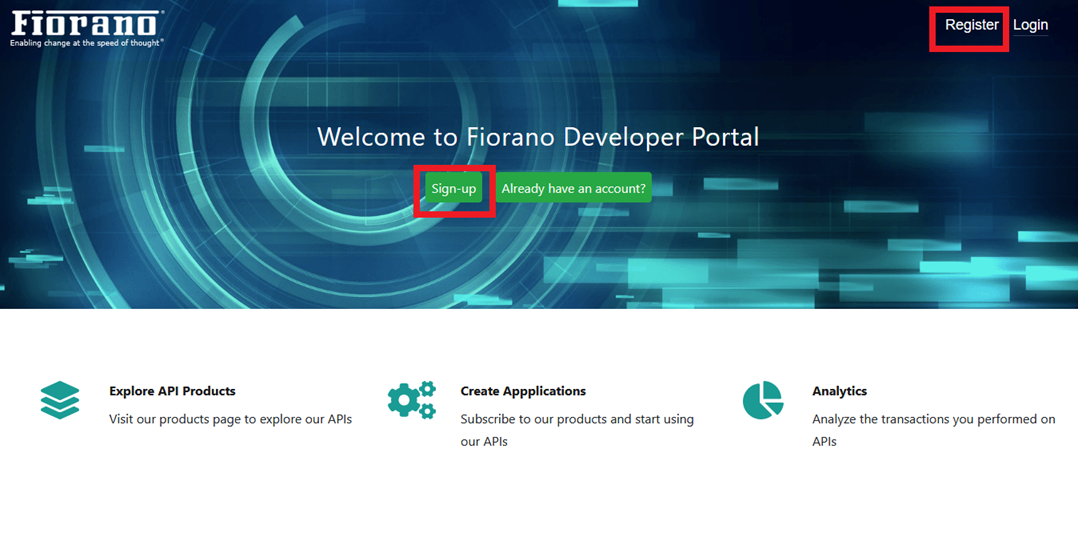The height and width of the screenshot is (549, 1078).
Task: Click the 'Enabling change at the speed of thought' tagline
Action: 87,43
